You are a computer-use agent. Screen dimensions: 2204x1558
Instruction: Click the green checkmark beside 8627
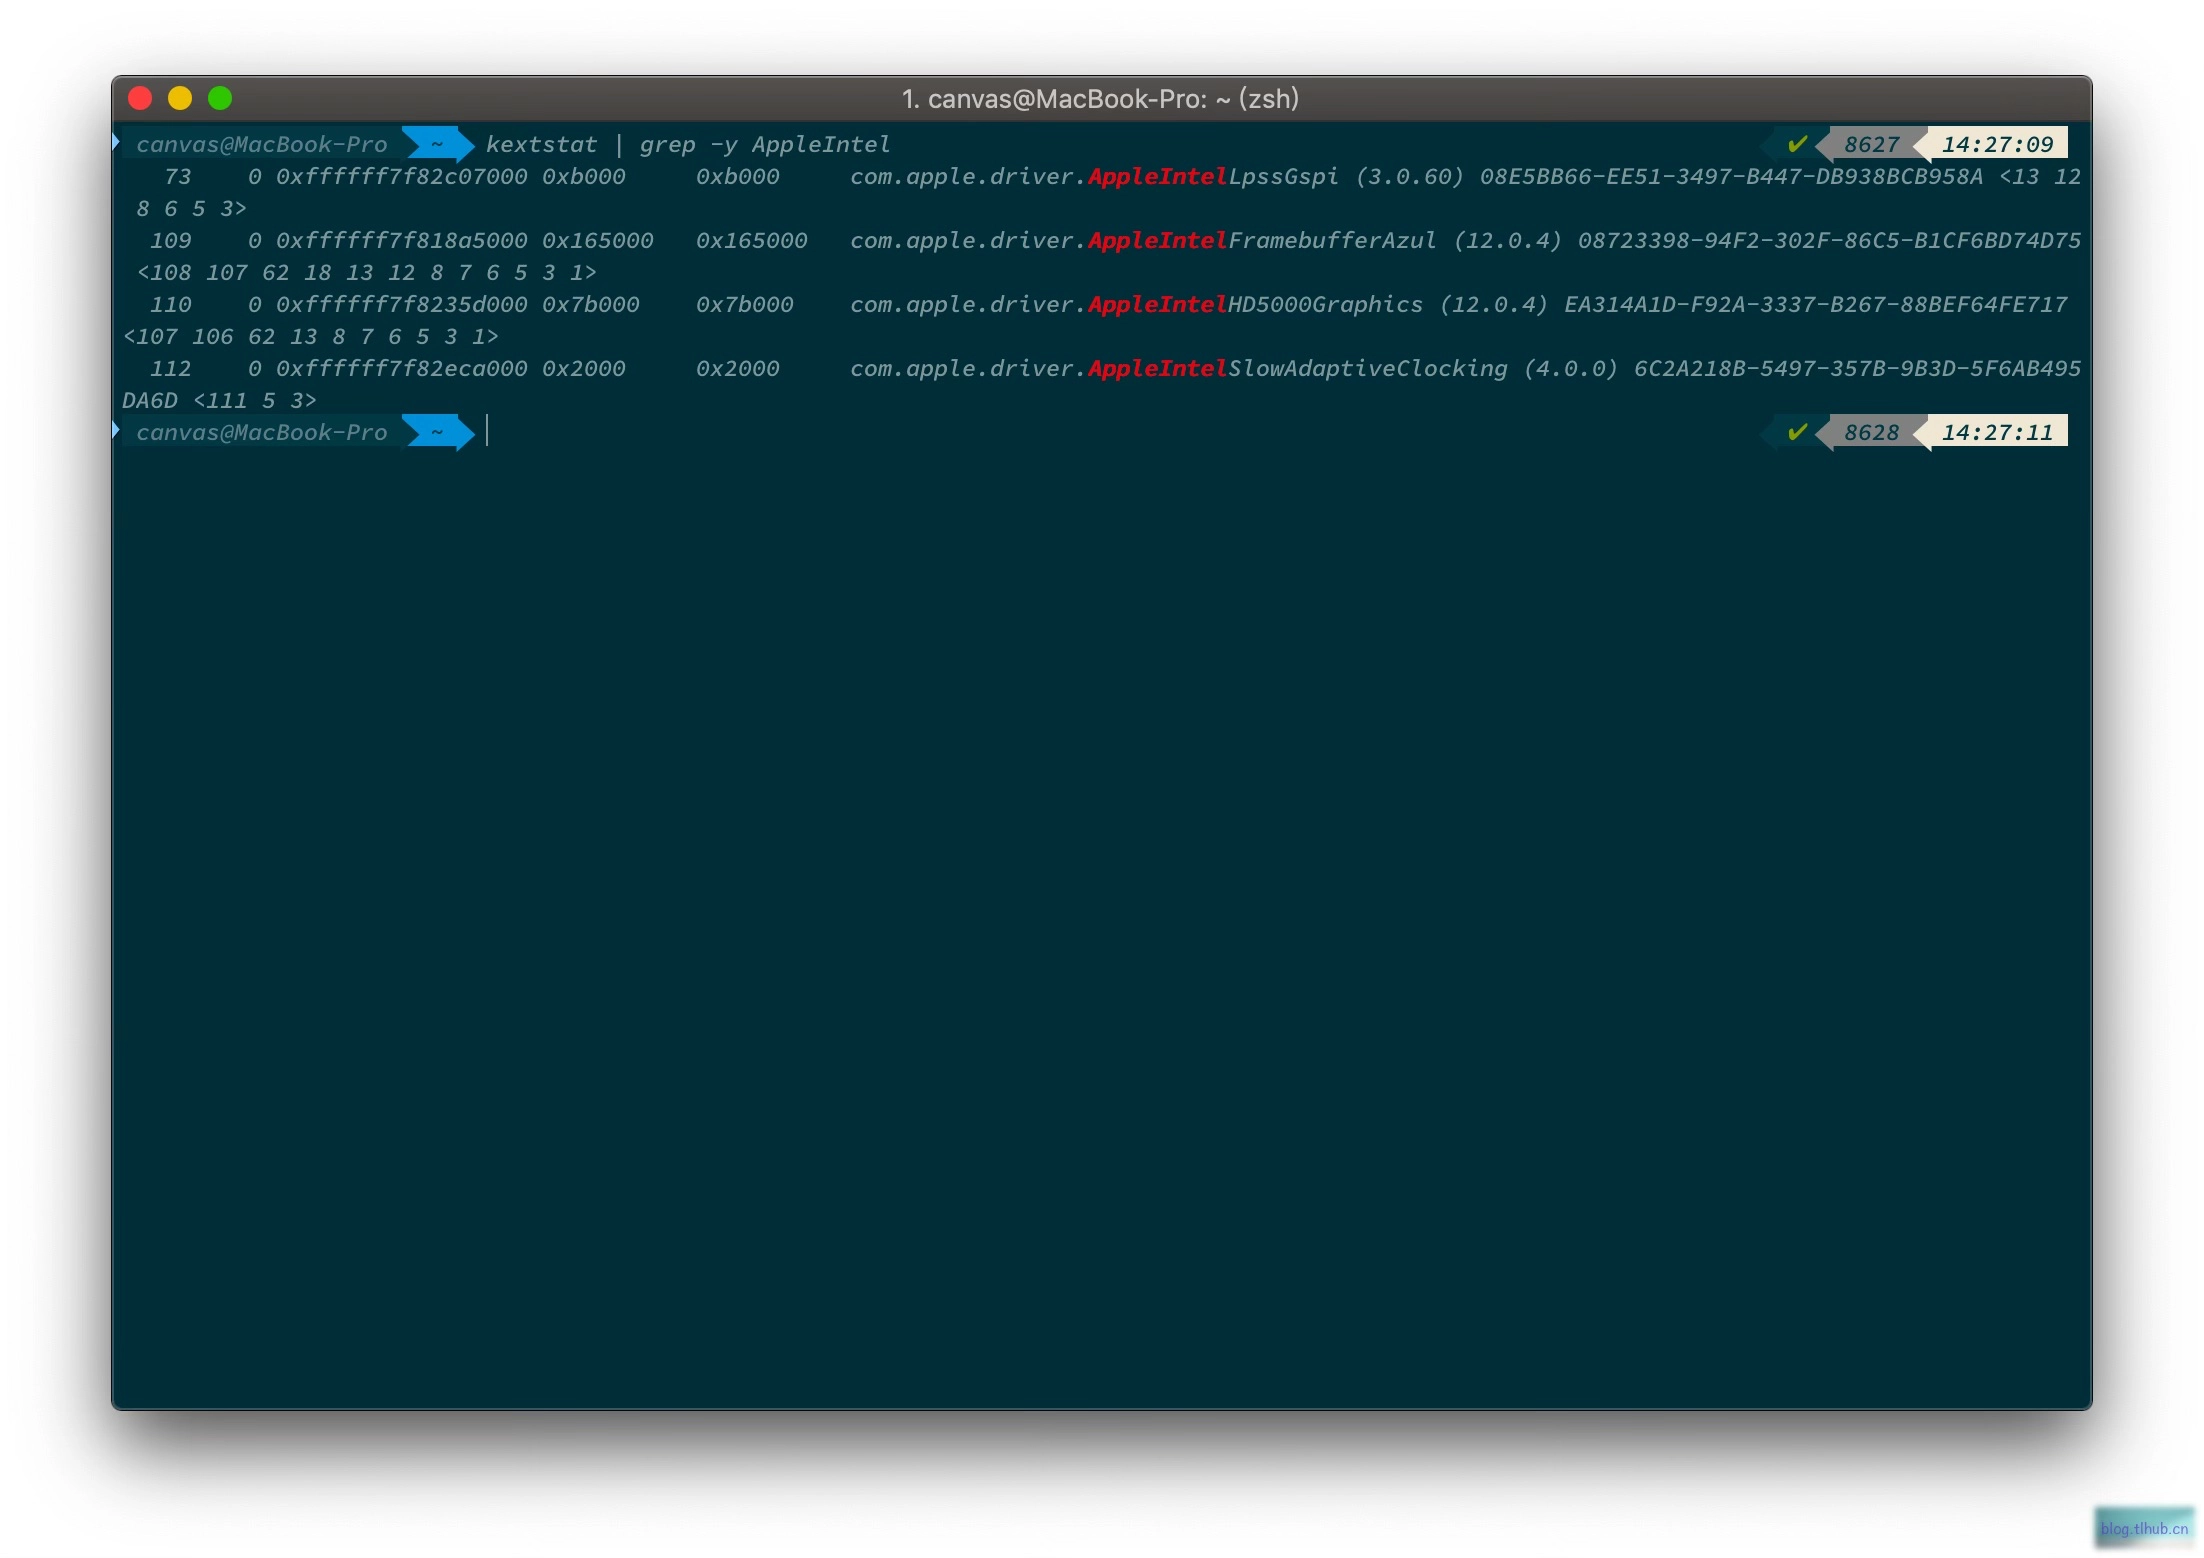[x=1797, y=144]
